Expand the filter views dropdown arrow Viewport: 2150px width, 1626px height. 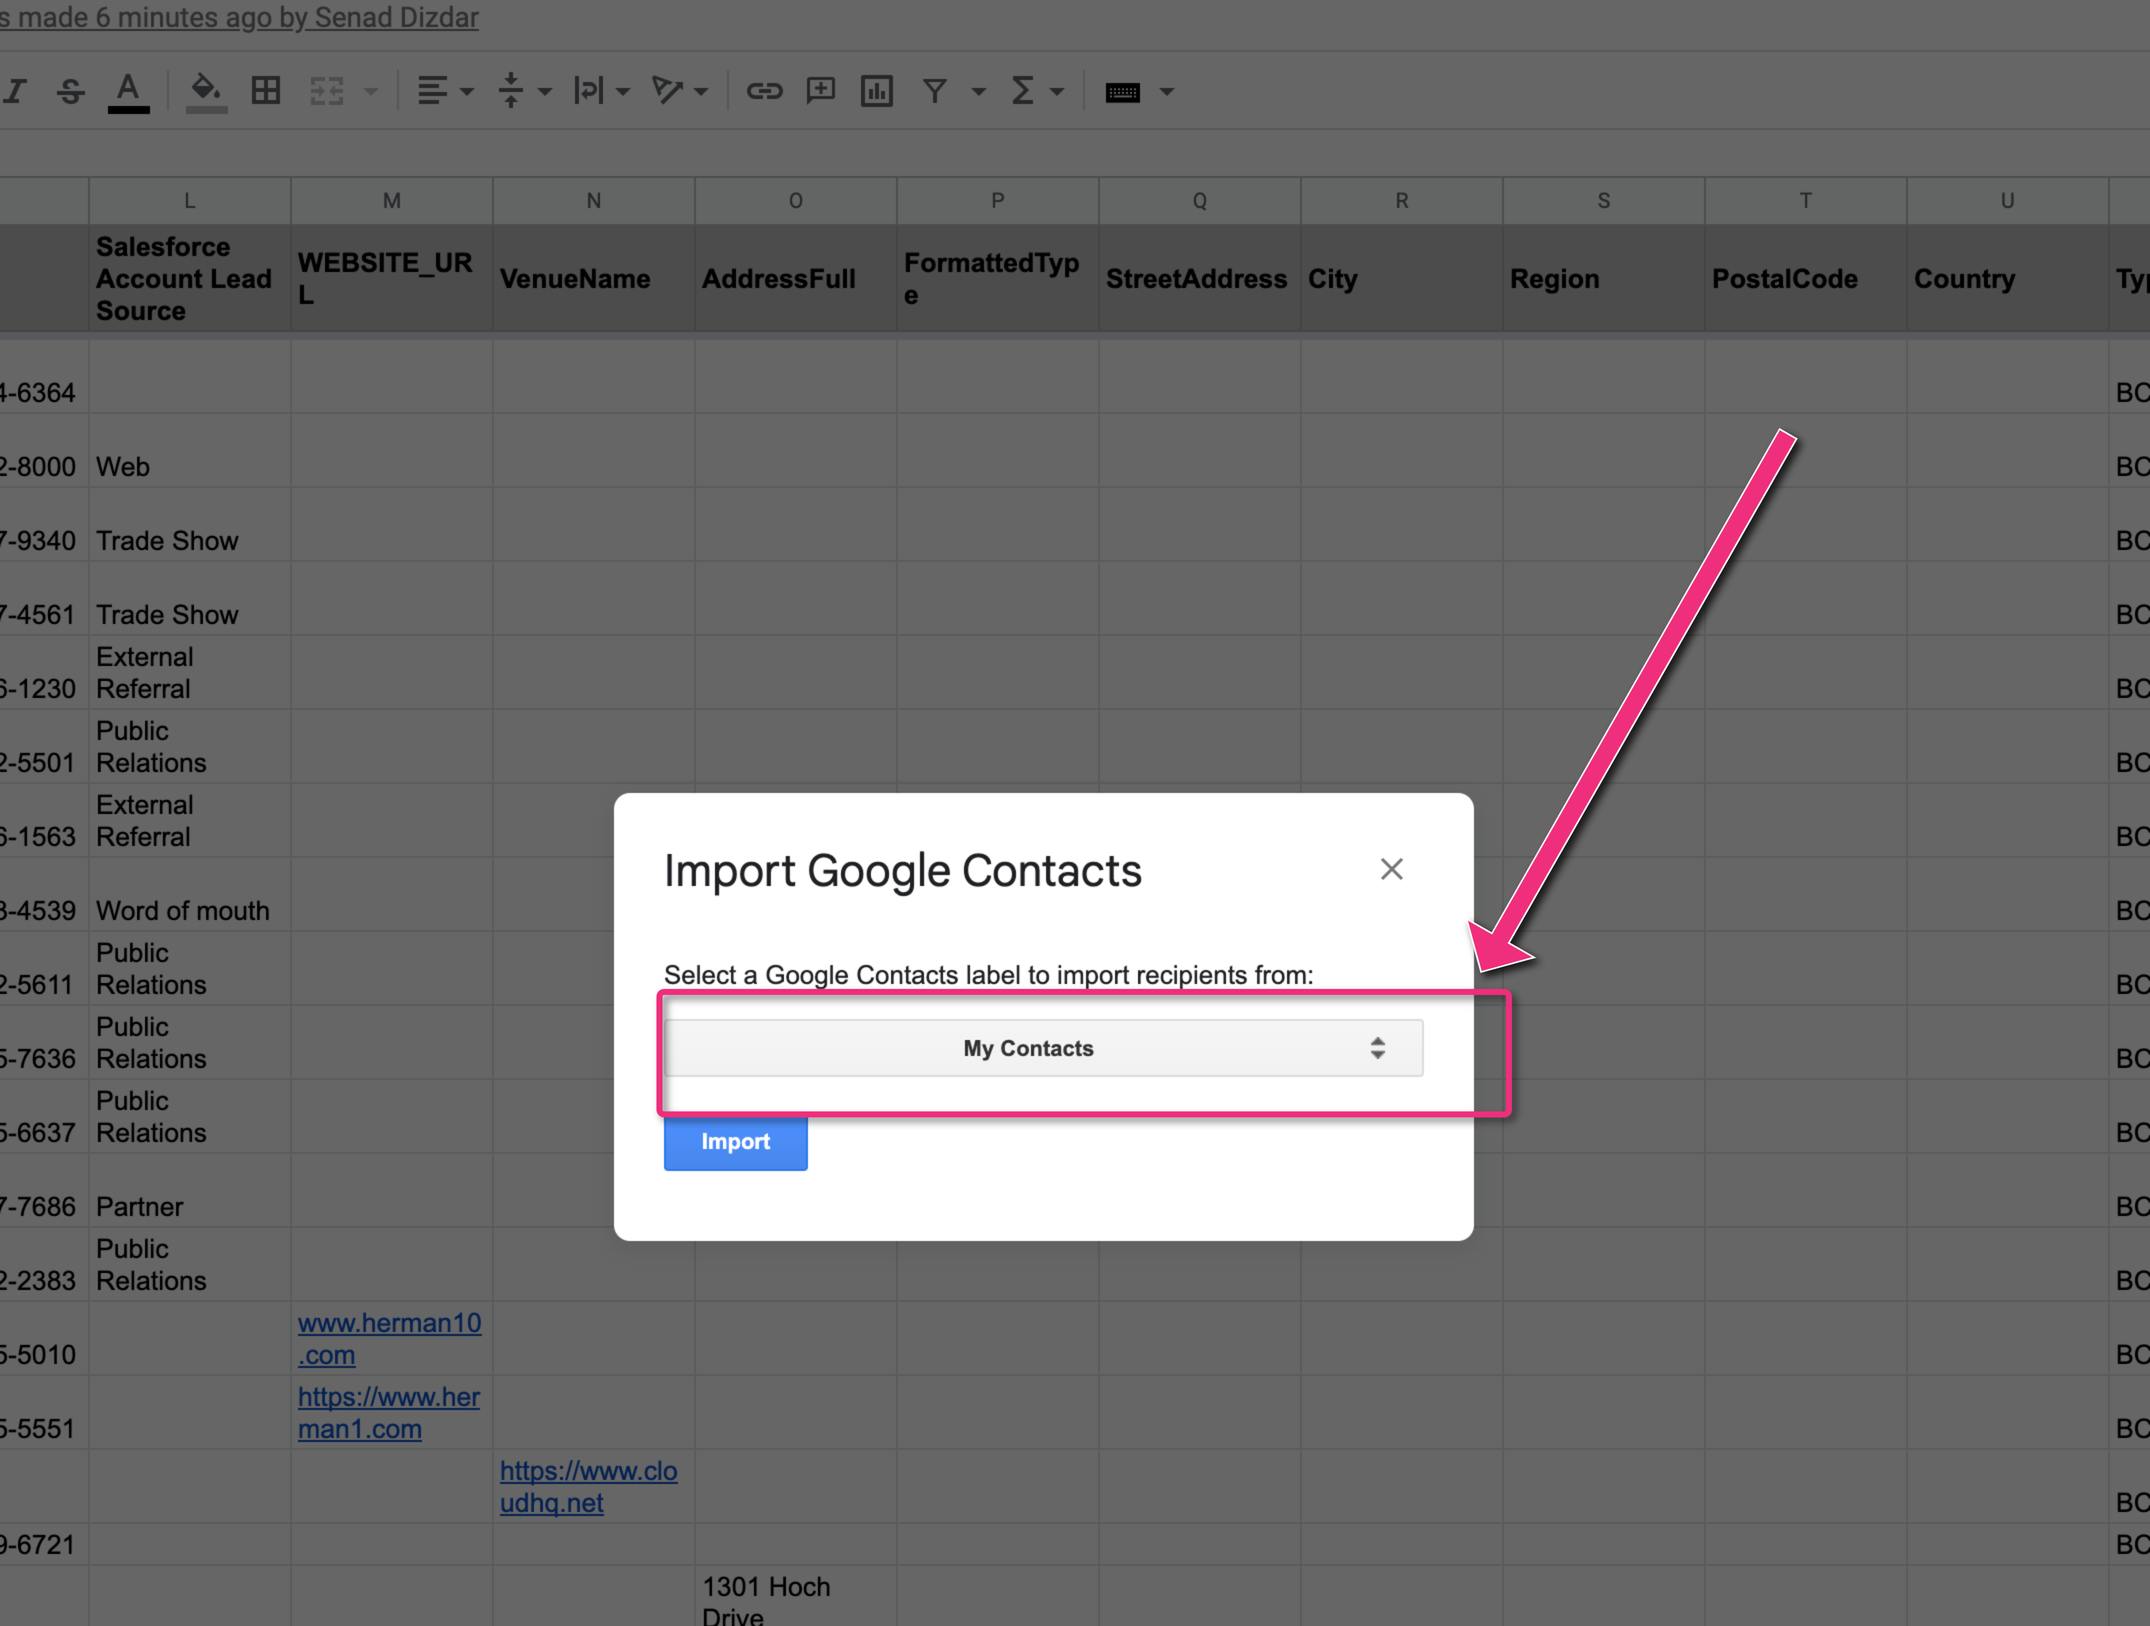click(x=979, y=91)
